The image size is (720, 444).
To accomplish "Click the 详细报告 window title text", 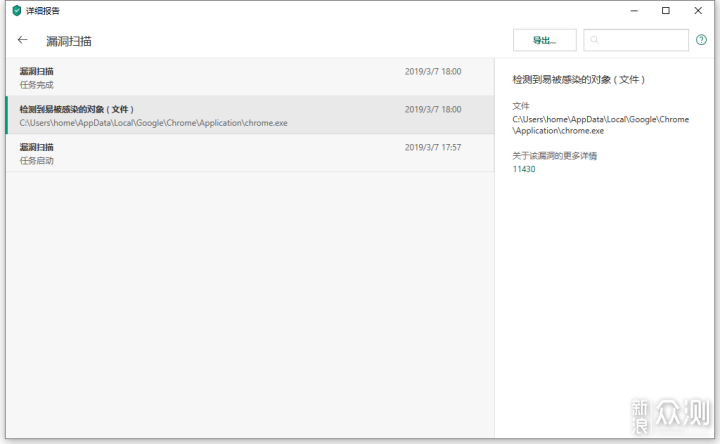I will tap(42, 11).
